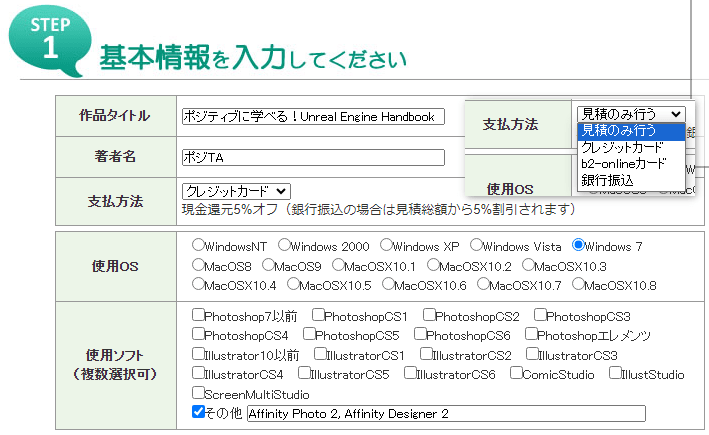Pick the MacOSX10.5 radio button
This screenshot has height=435, width=709.
coord(293,284)
